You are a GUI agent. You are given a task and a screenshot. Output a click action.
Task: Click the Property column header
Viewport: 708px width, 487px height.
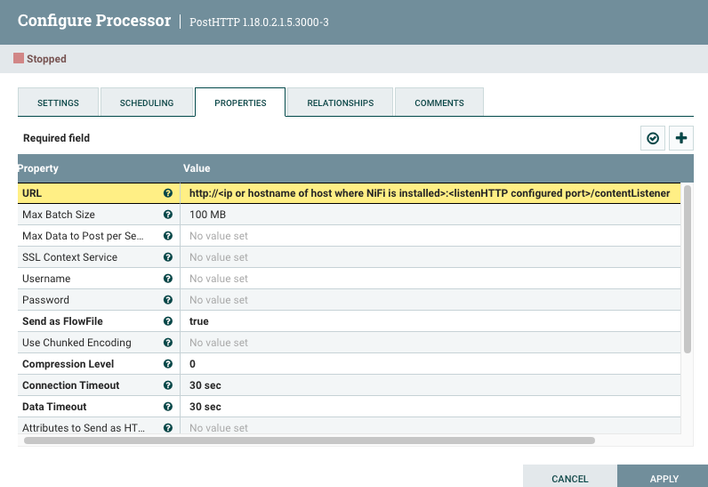[38, 168]
